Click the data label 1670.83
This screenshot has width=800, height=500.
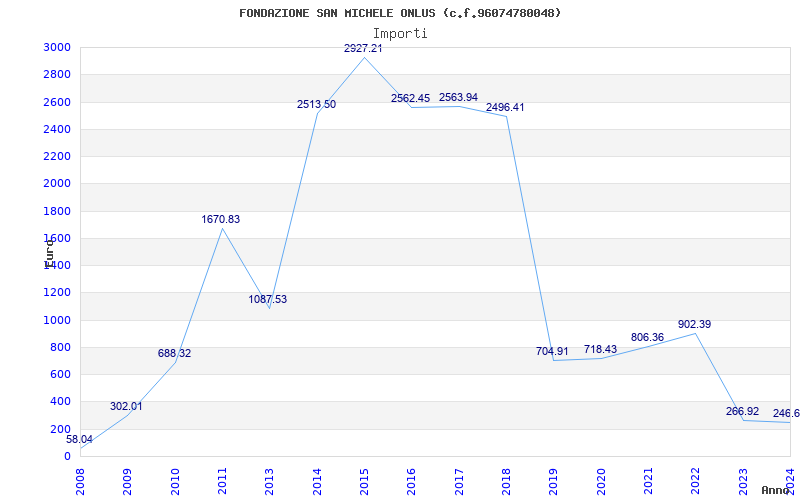[220, 219]
